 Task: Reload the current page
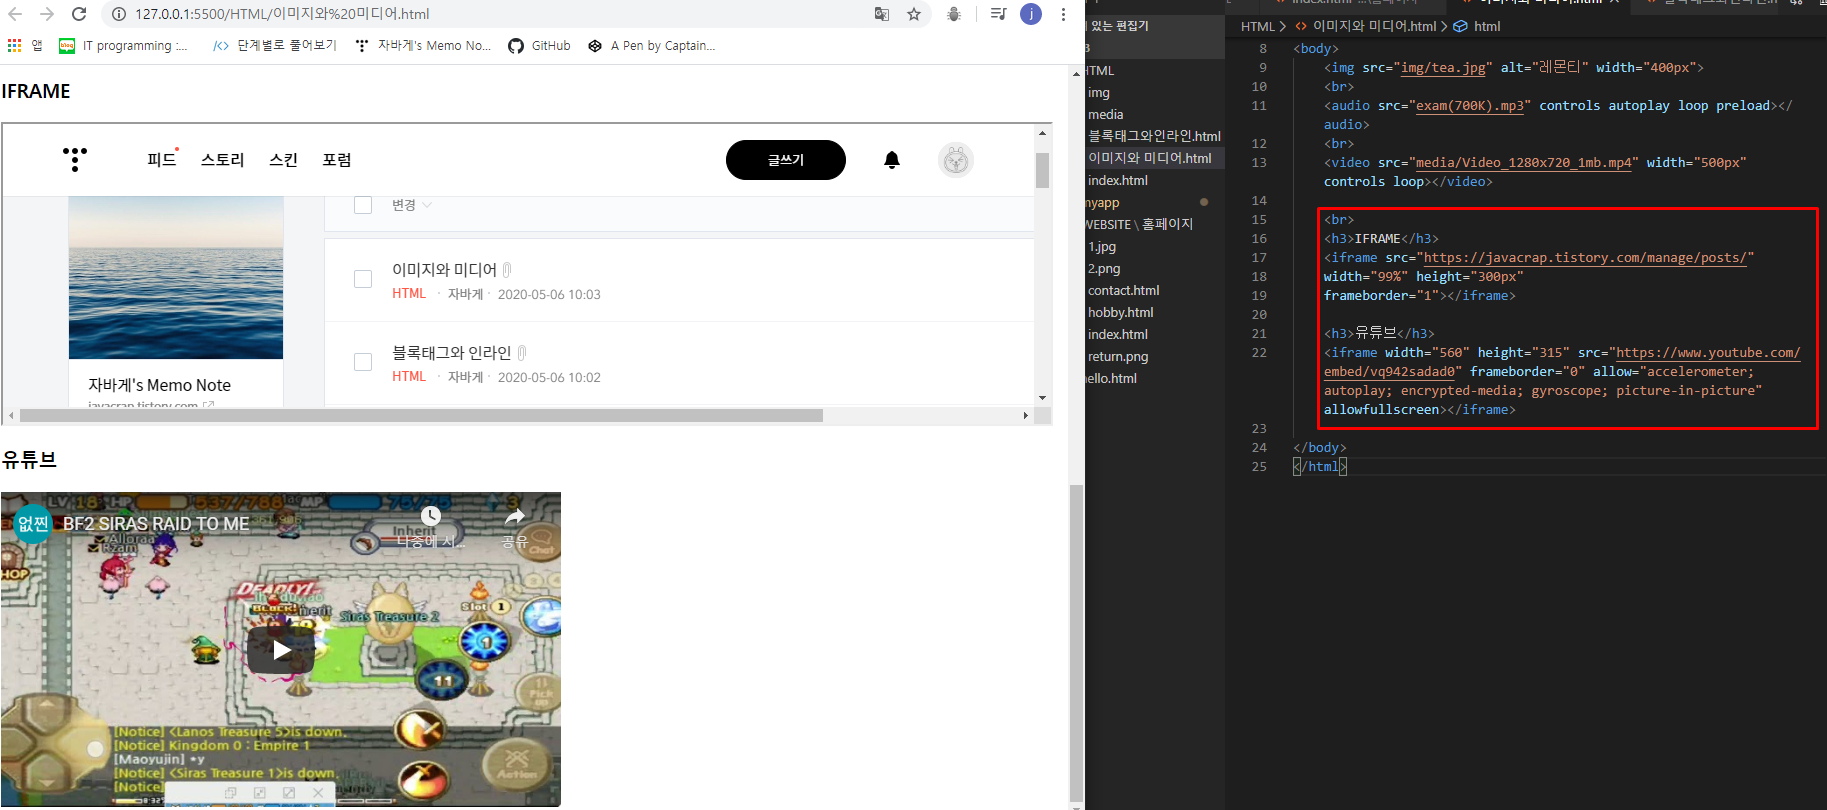pos(79,14)
